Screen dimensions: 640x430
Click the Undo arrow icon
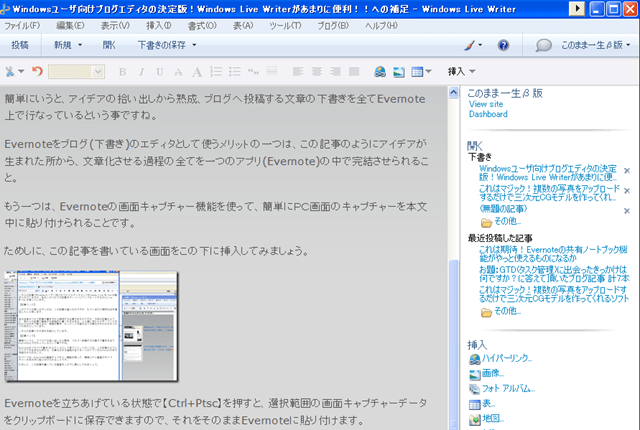(x=38, y=71)
